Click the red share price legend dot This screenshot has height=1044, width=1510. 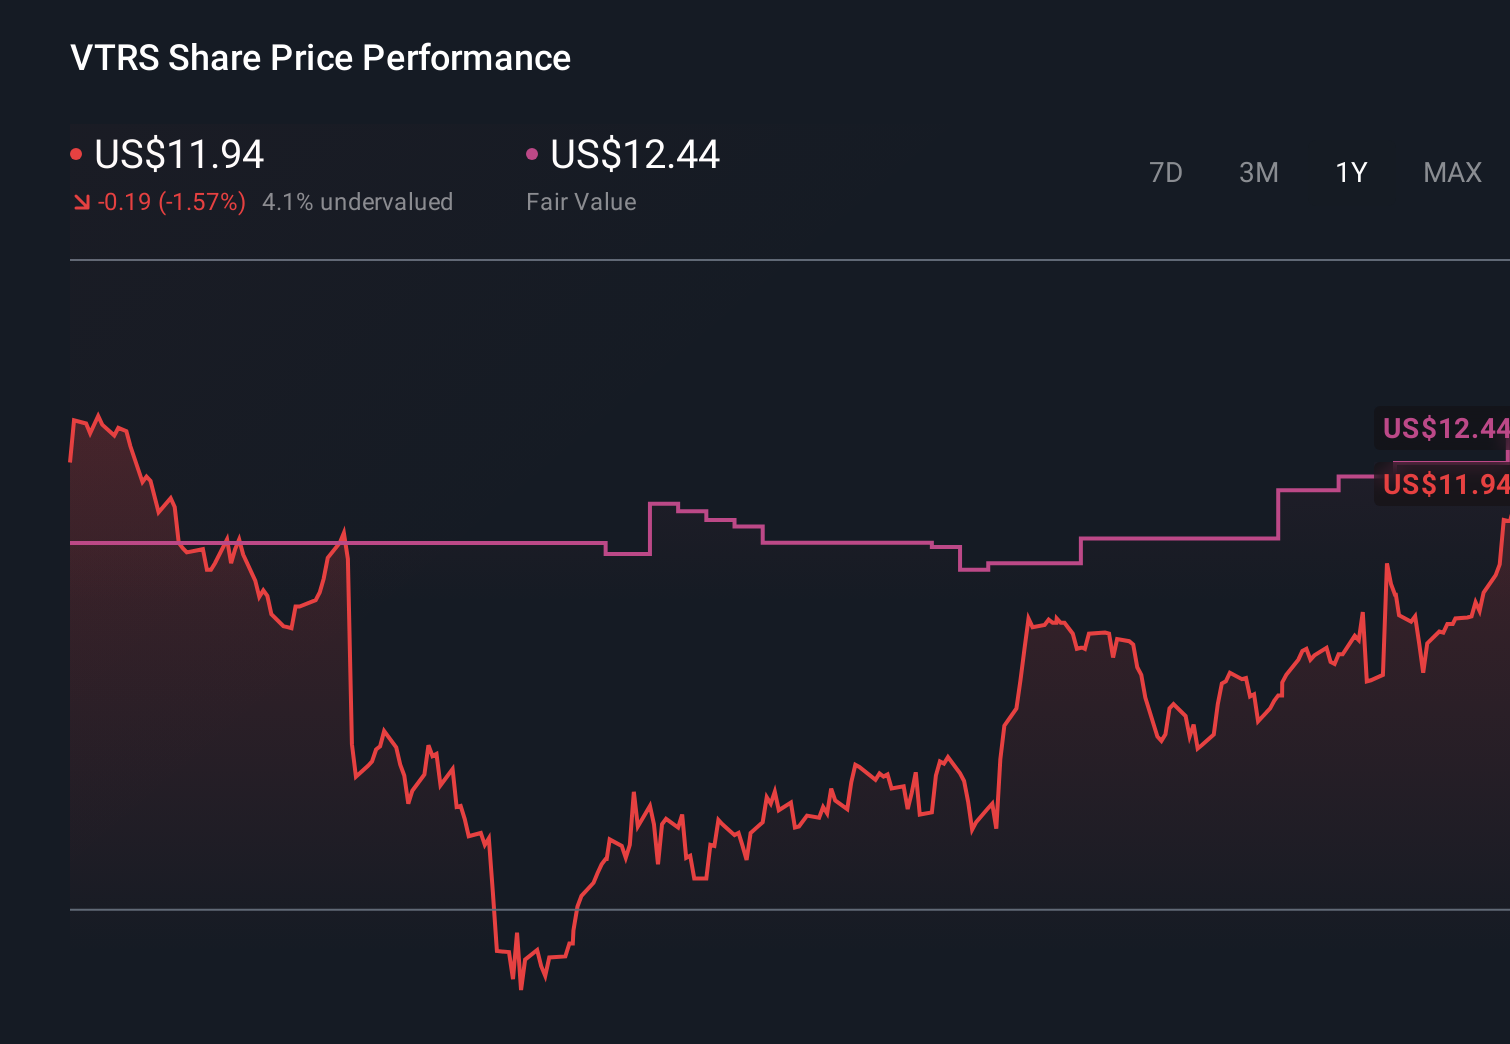point(77,153)
